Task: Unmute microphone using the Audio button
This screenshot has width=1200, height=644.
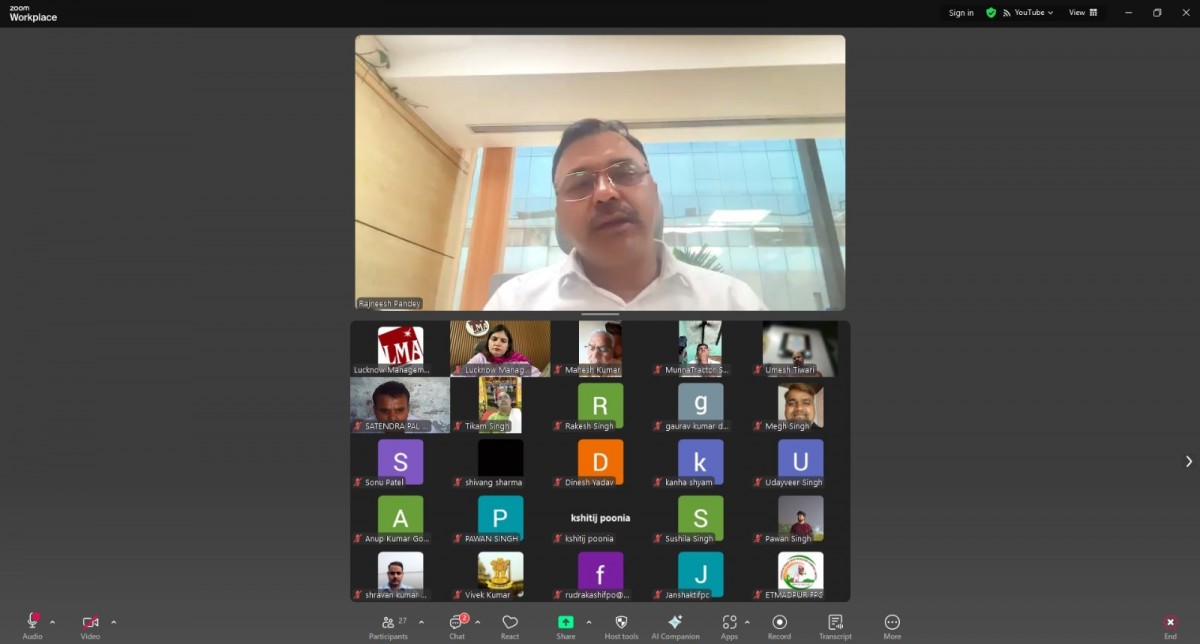Action: (32, 626)
